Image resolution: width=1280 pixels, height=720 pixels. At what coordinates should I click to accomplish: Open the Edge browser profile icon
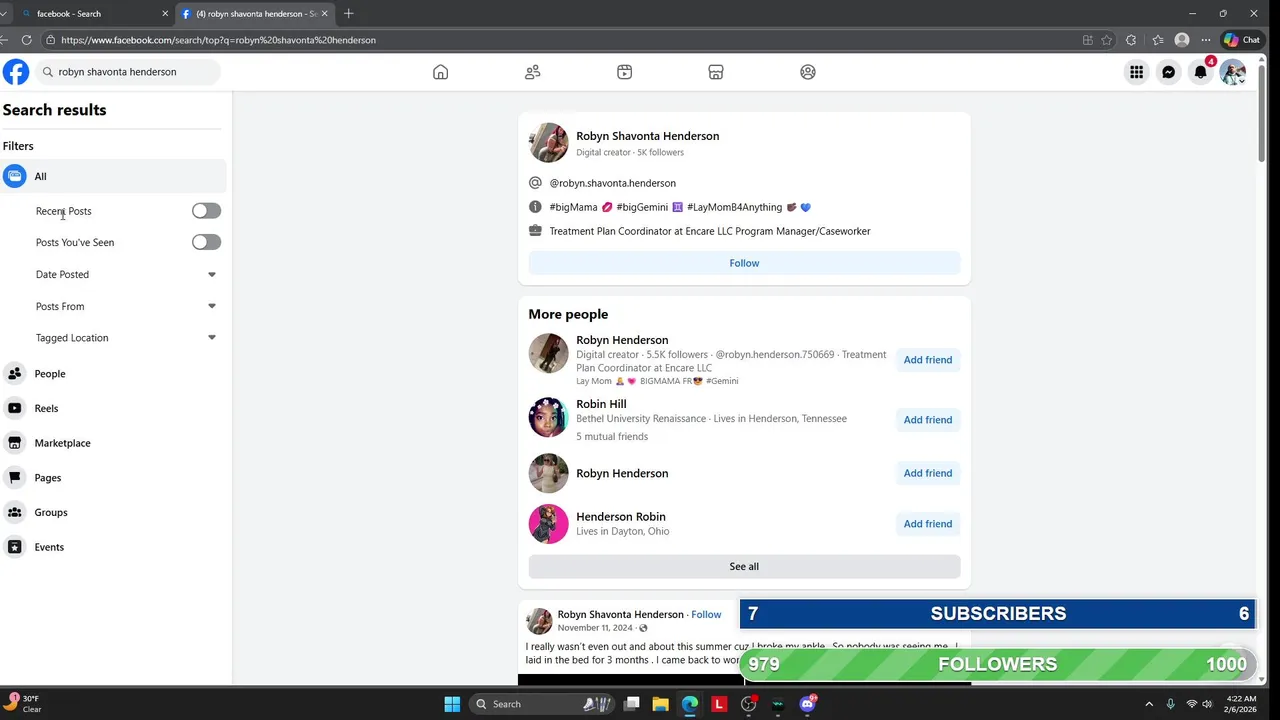pos(1182,40)
